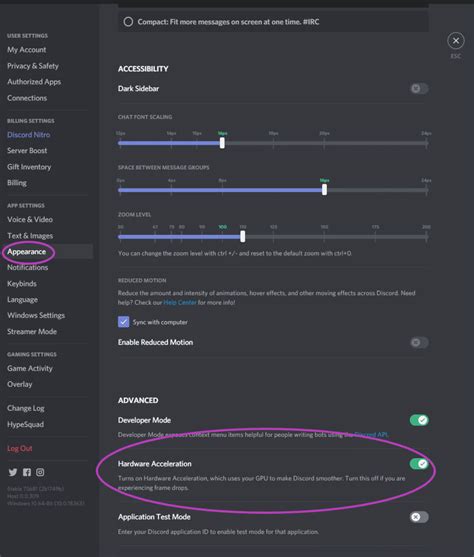Screen dimensions: 474x557
Task: Click the zoom level slider handle
Action: click(243, 236)
